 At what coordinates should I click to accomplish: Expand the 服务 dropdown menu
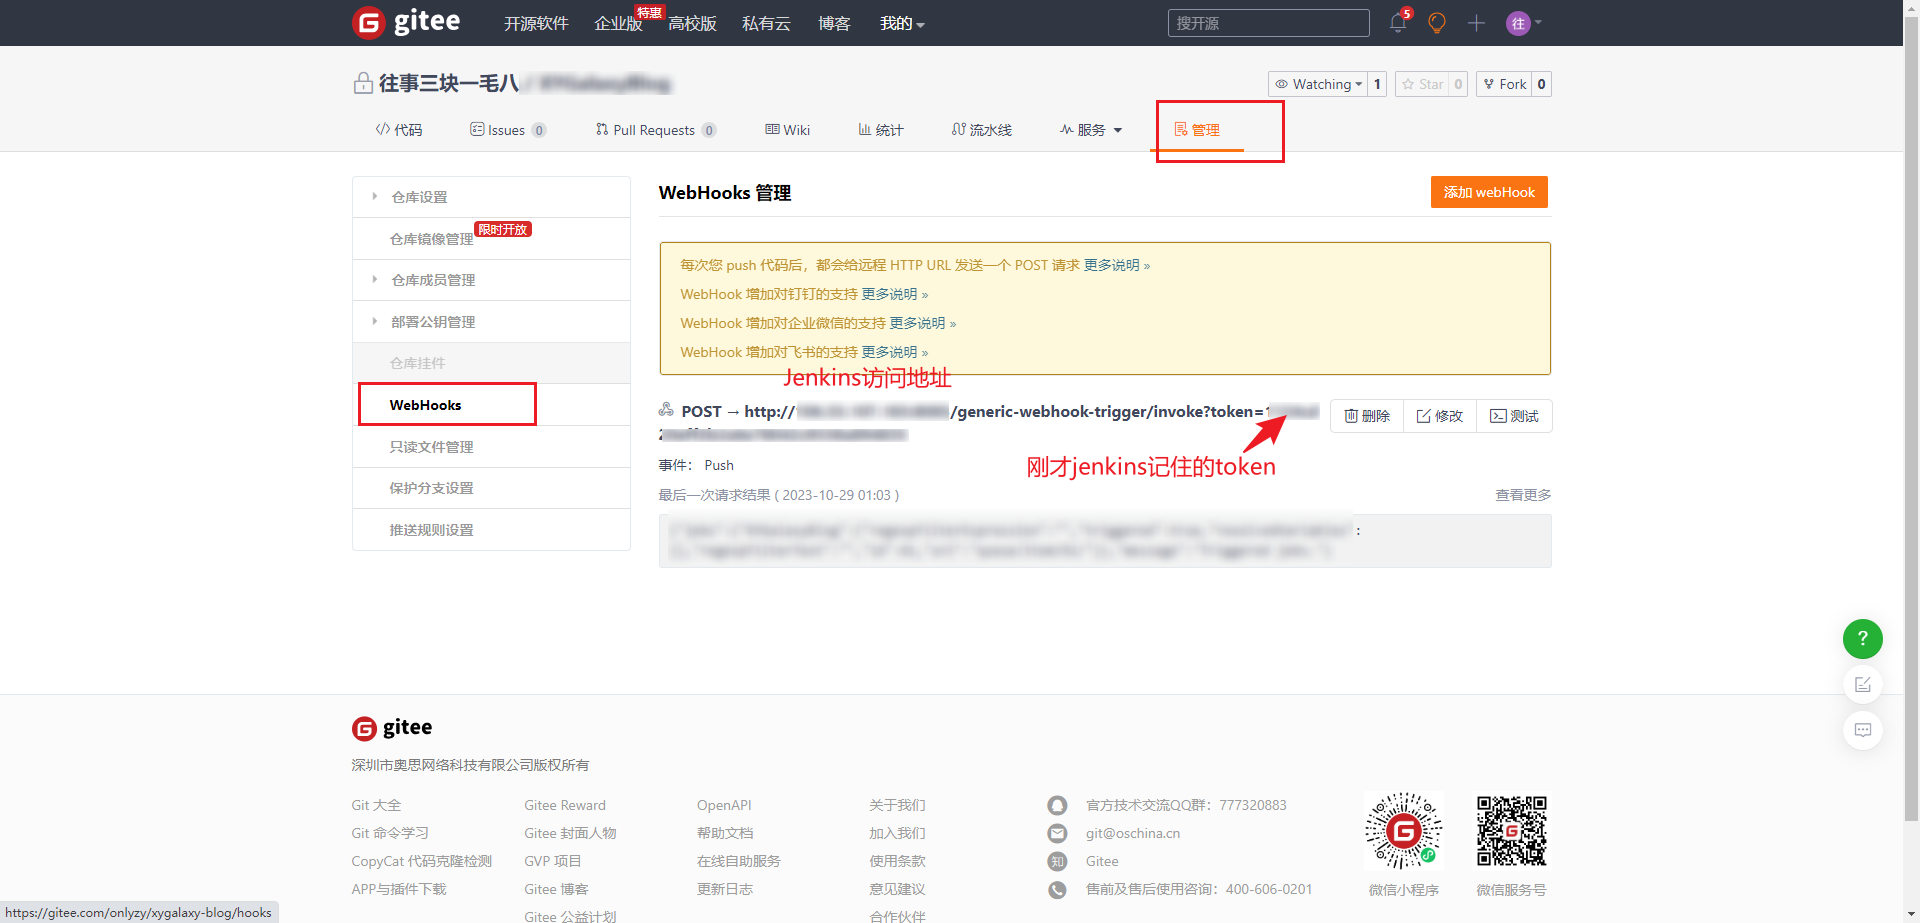[1091, 130]
